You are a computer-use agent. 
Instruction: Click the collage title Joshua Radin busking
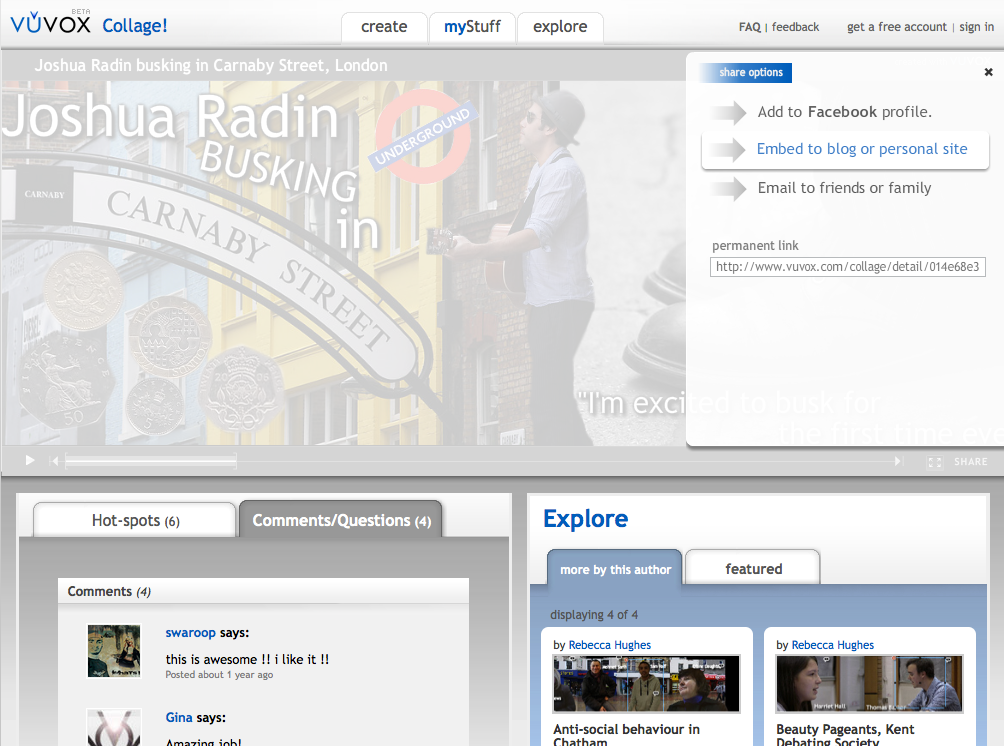[211, 66]
